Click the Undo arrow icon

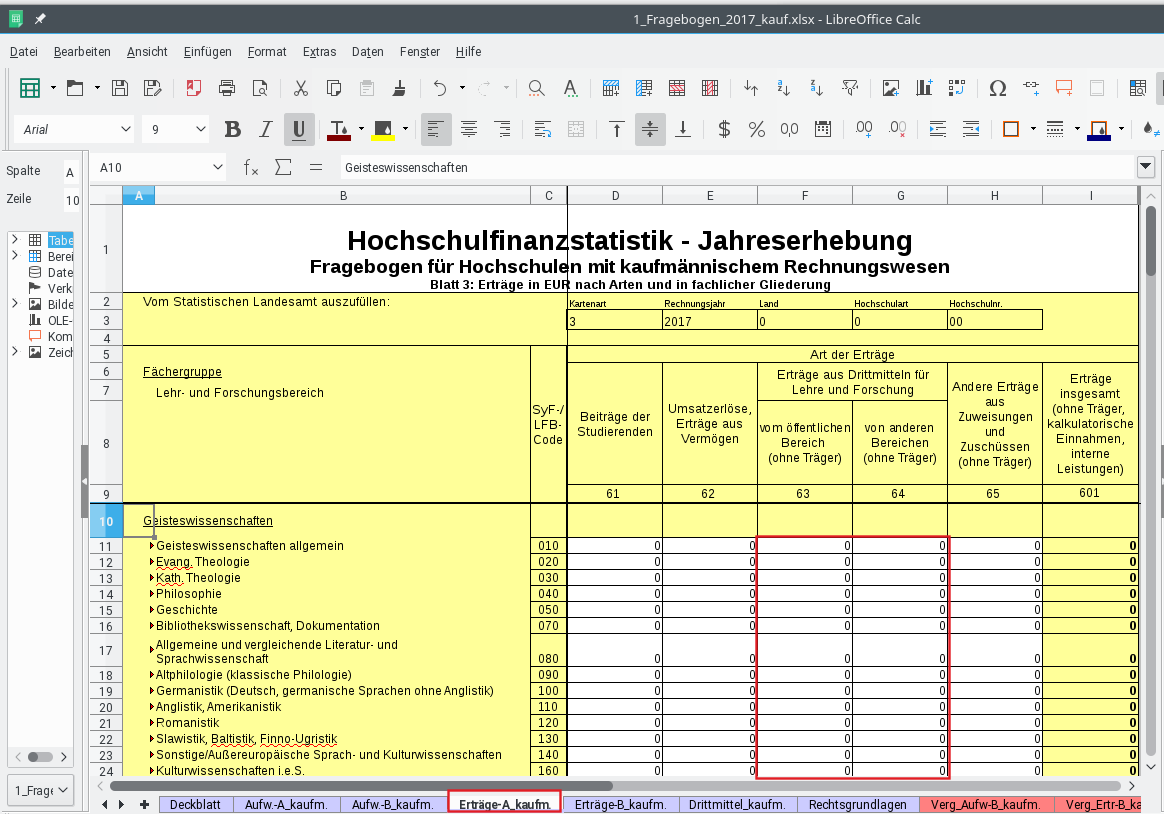click(440, 88)
